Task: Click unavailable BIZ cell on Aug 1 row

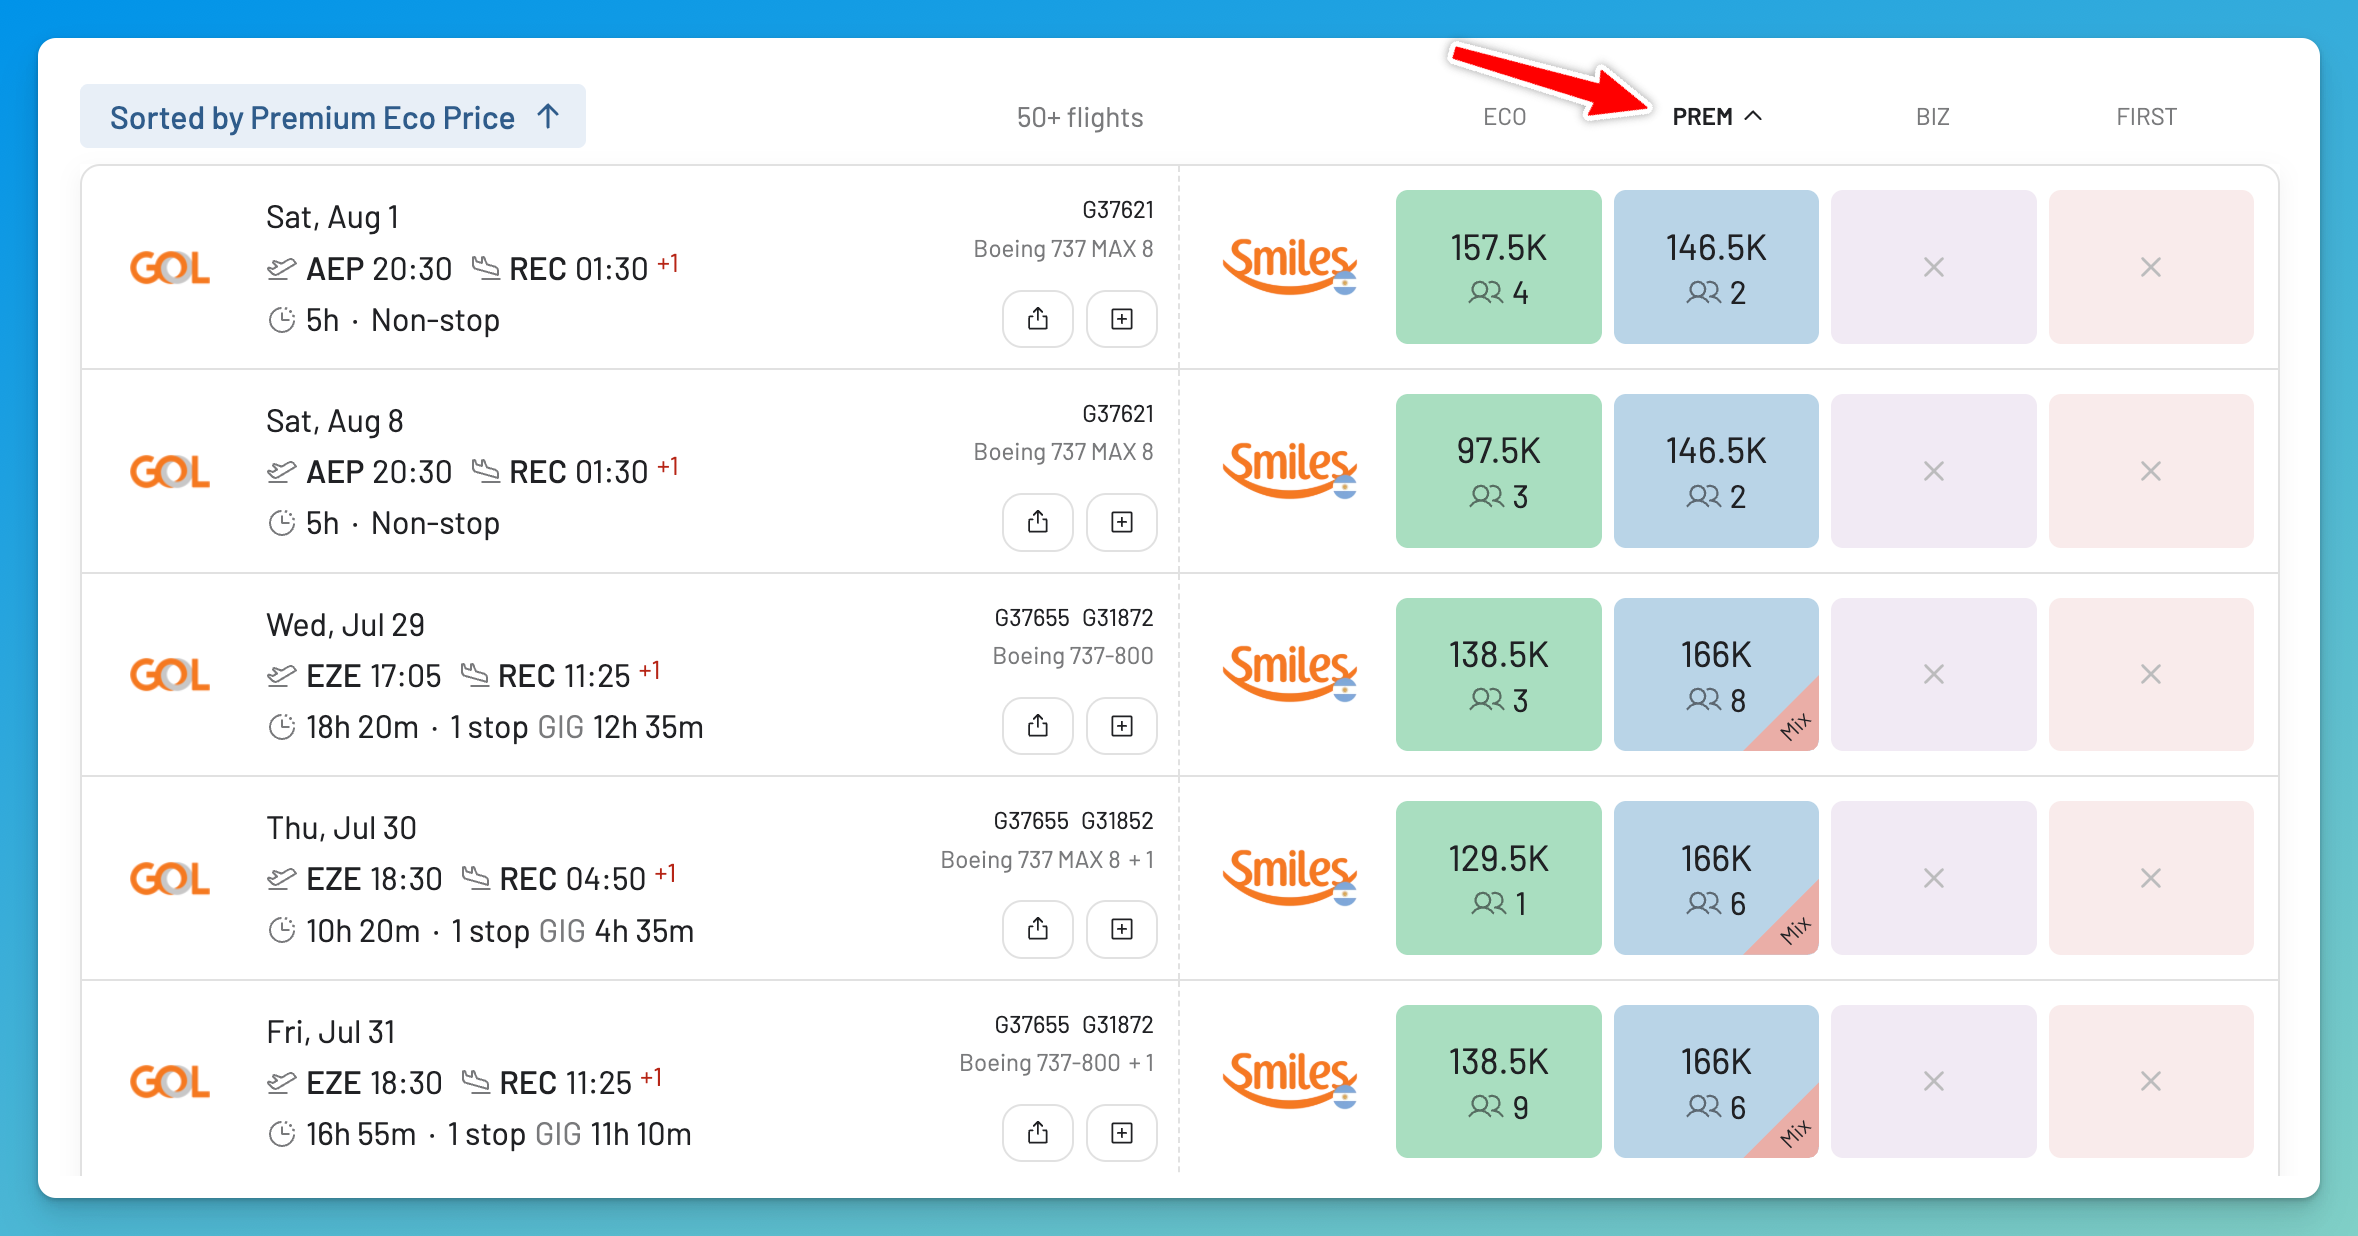Action: 1933,267
